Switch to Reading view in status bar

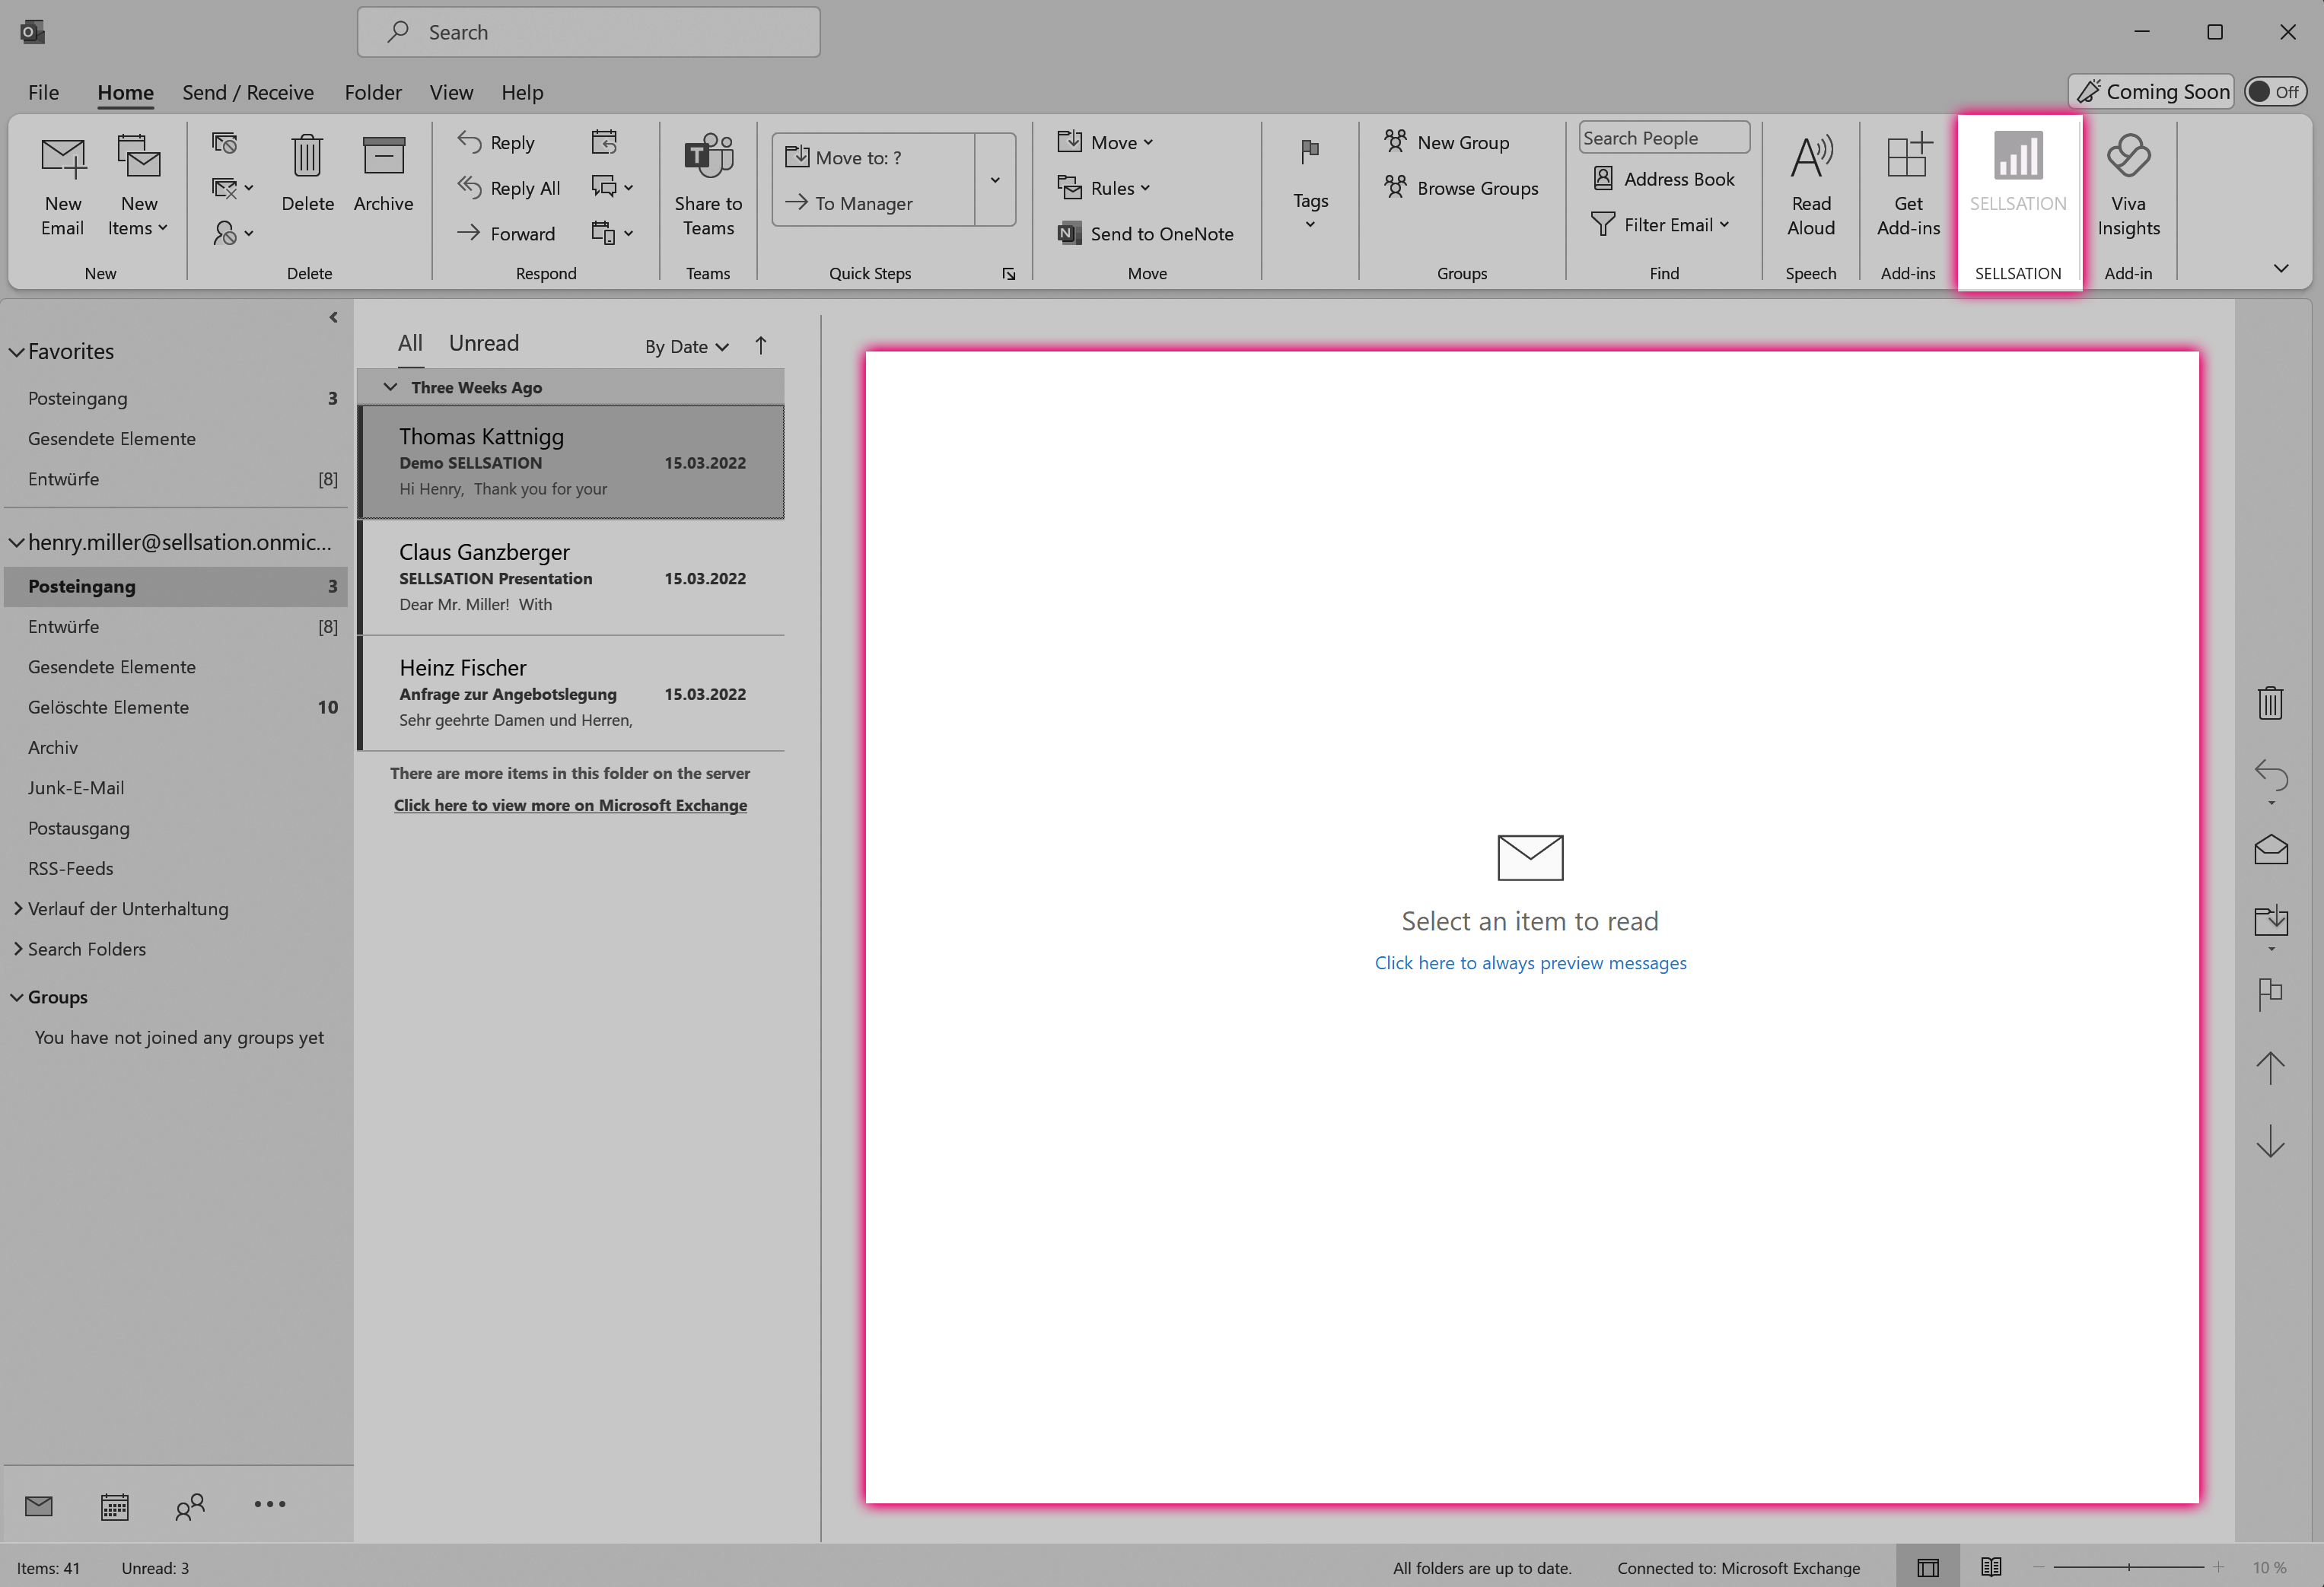point(1990,1567)
